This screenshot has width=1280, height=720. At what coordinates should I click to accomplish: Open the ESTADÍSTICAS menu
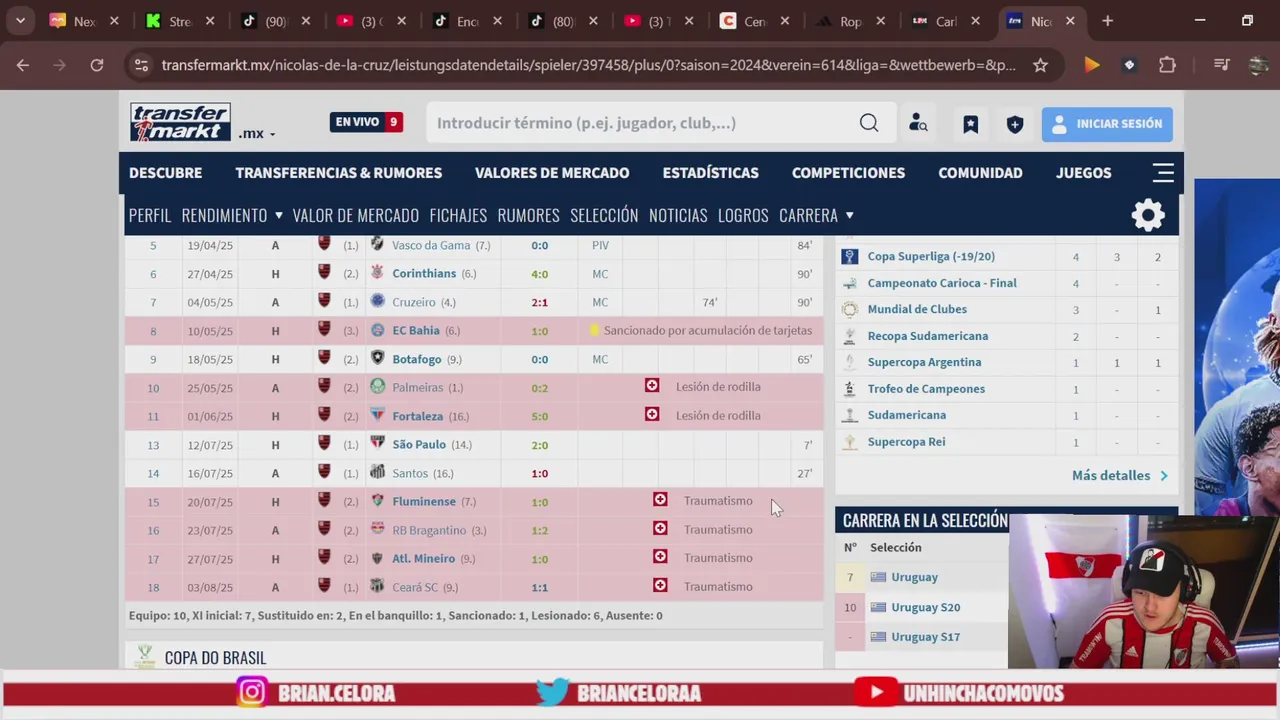tap(710, 173)
